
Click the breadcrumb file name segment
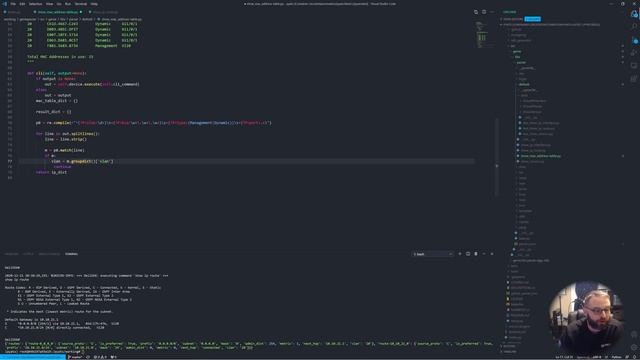coord(121,19)
